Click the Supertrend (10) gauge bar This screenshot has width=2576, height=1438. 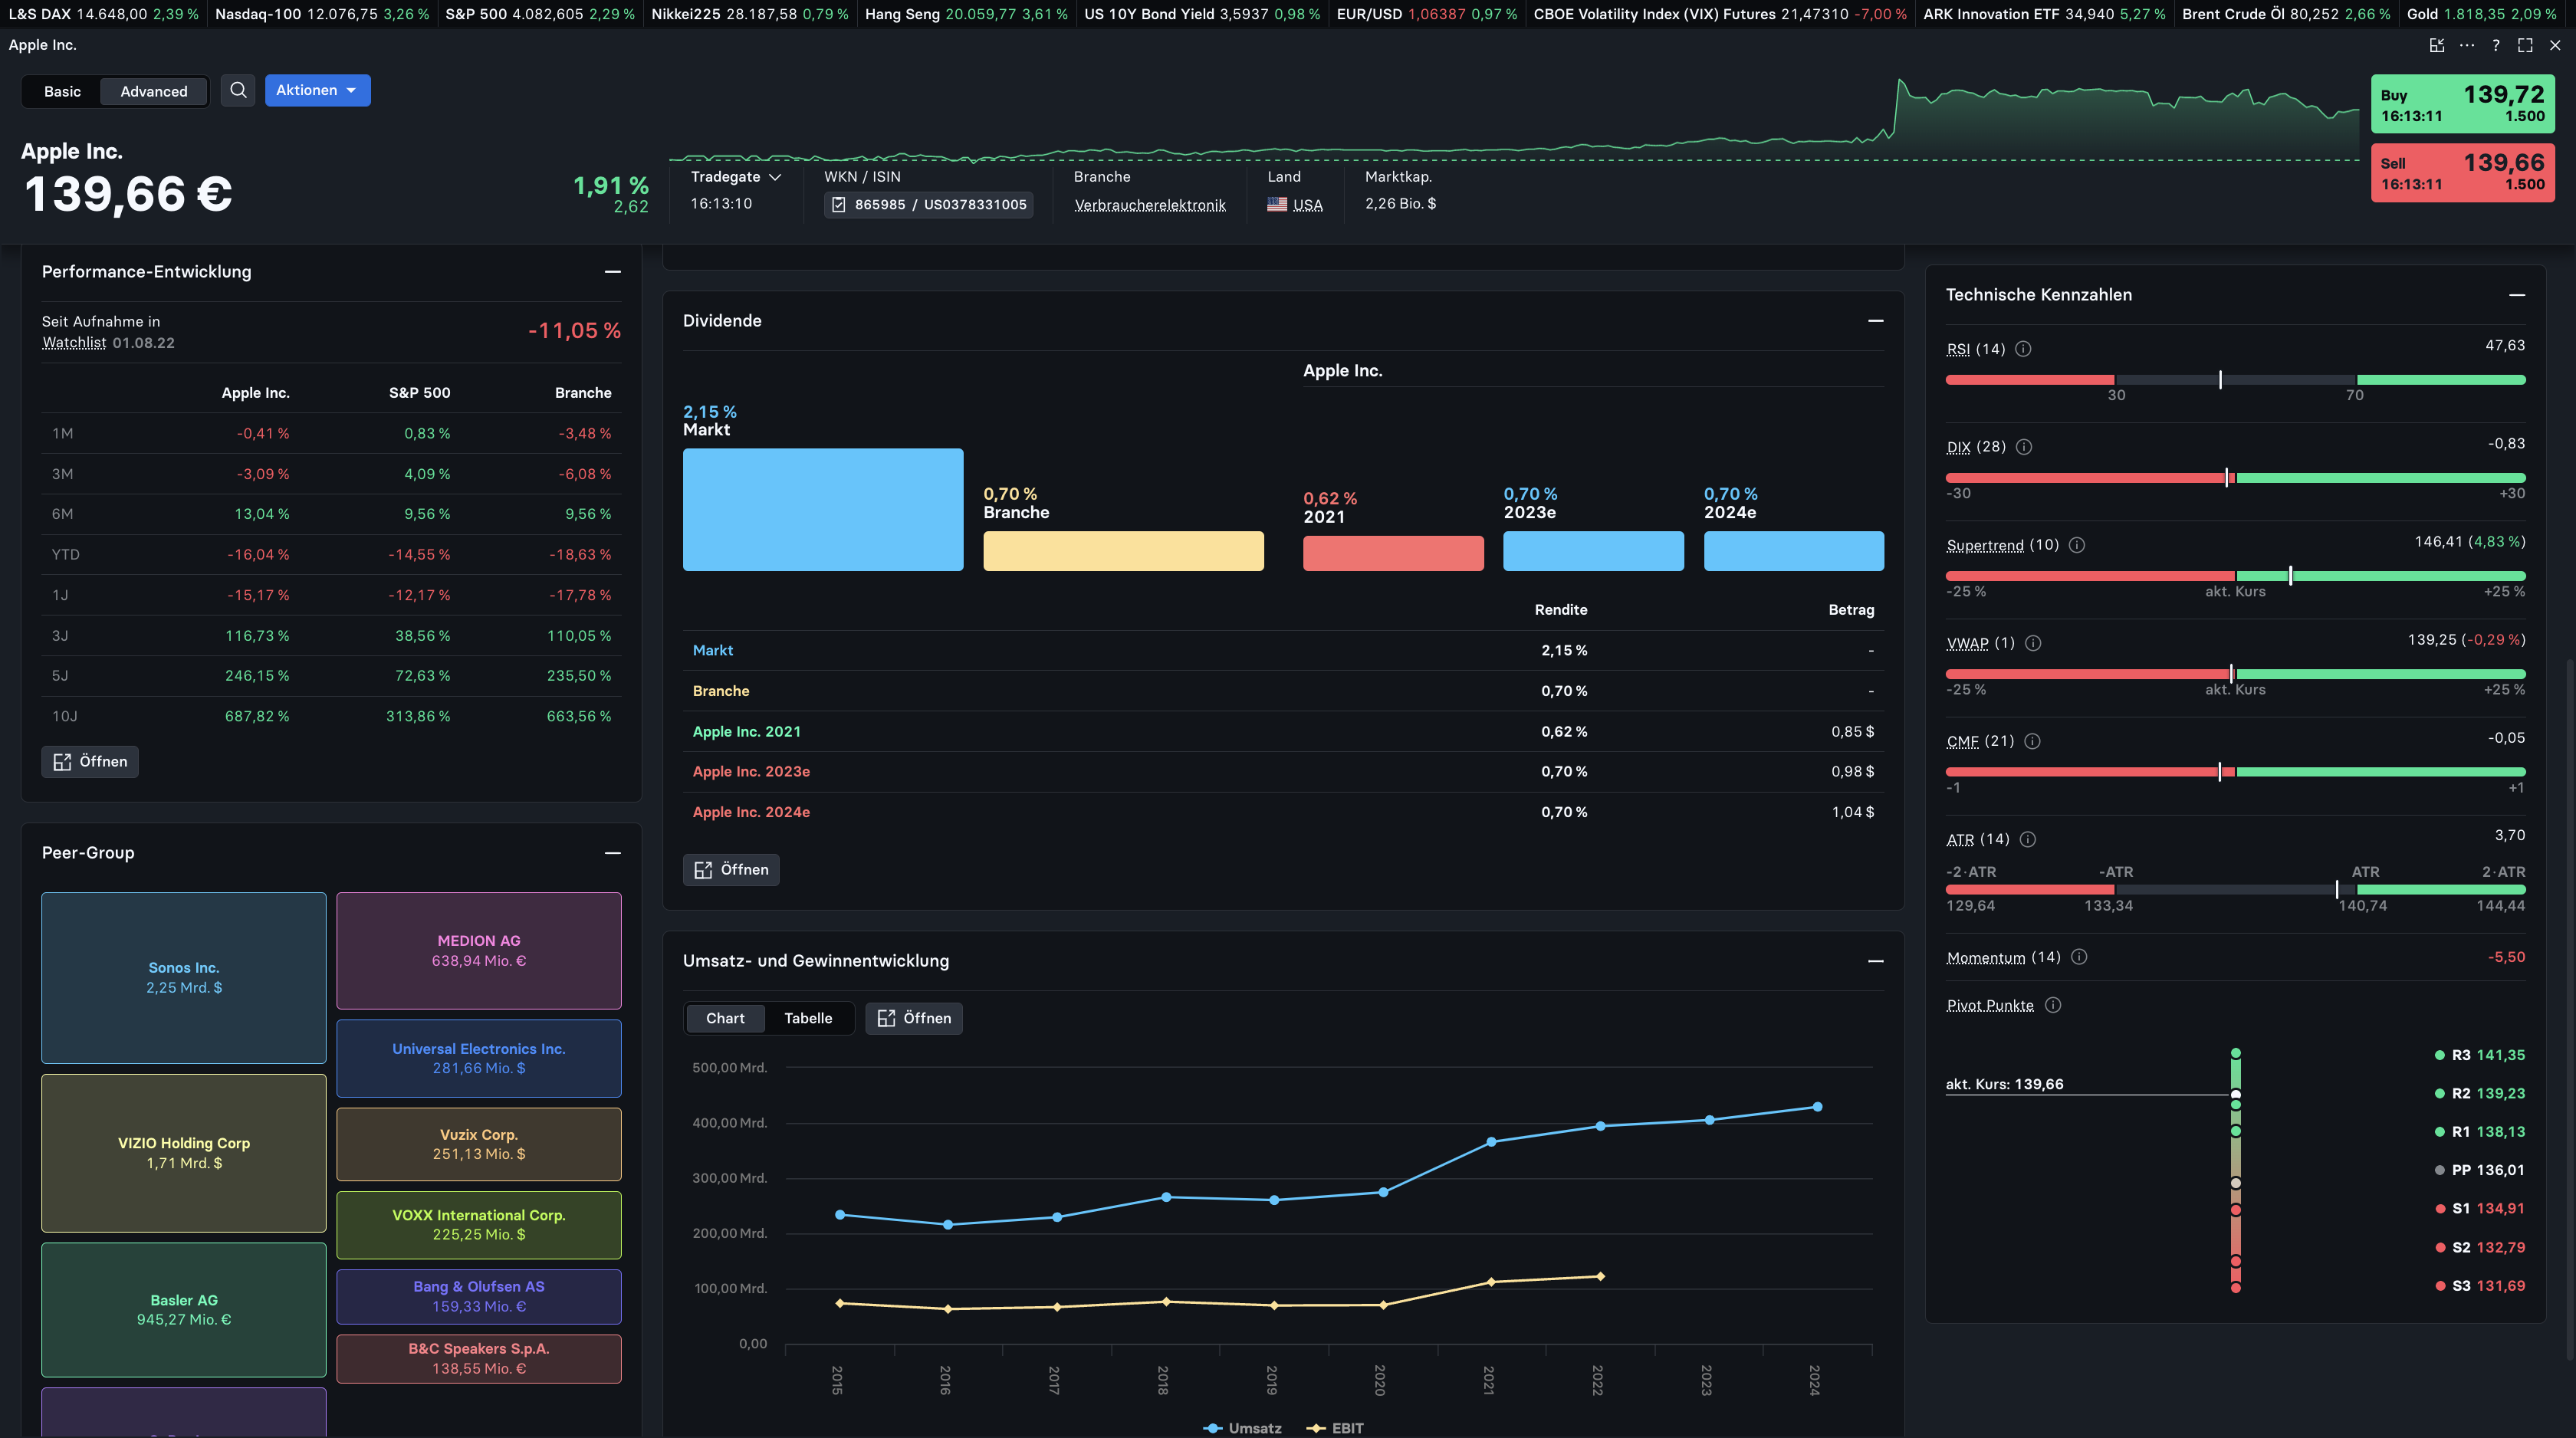[x=2235, y=576]
